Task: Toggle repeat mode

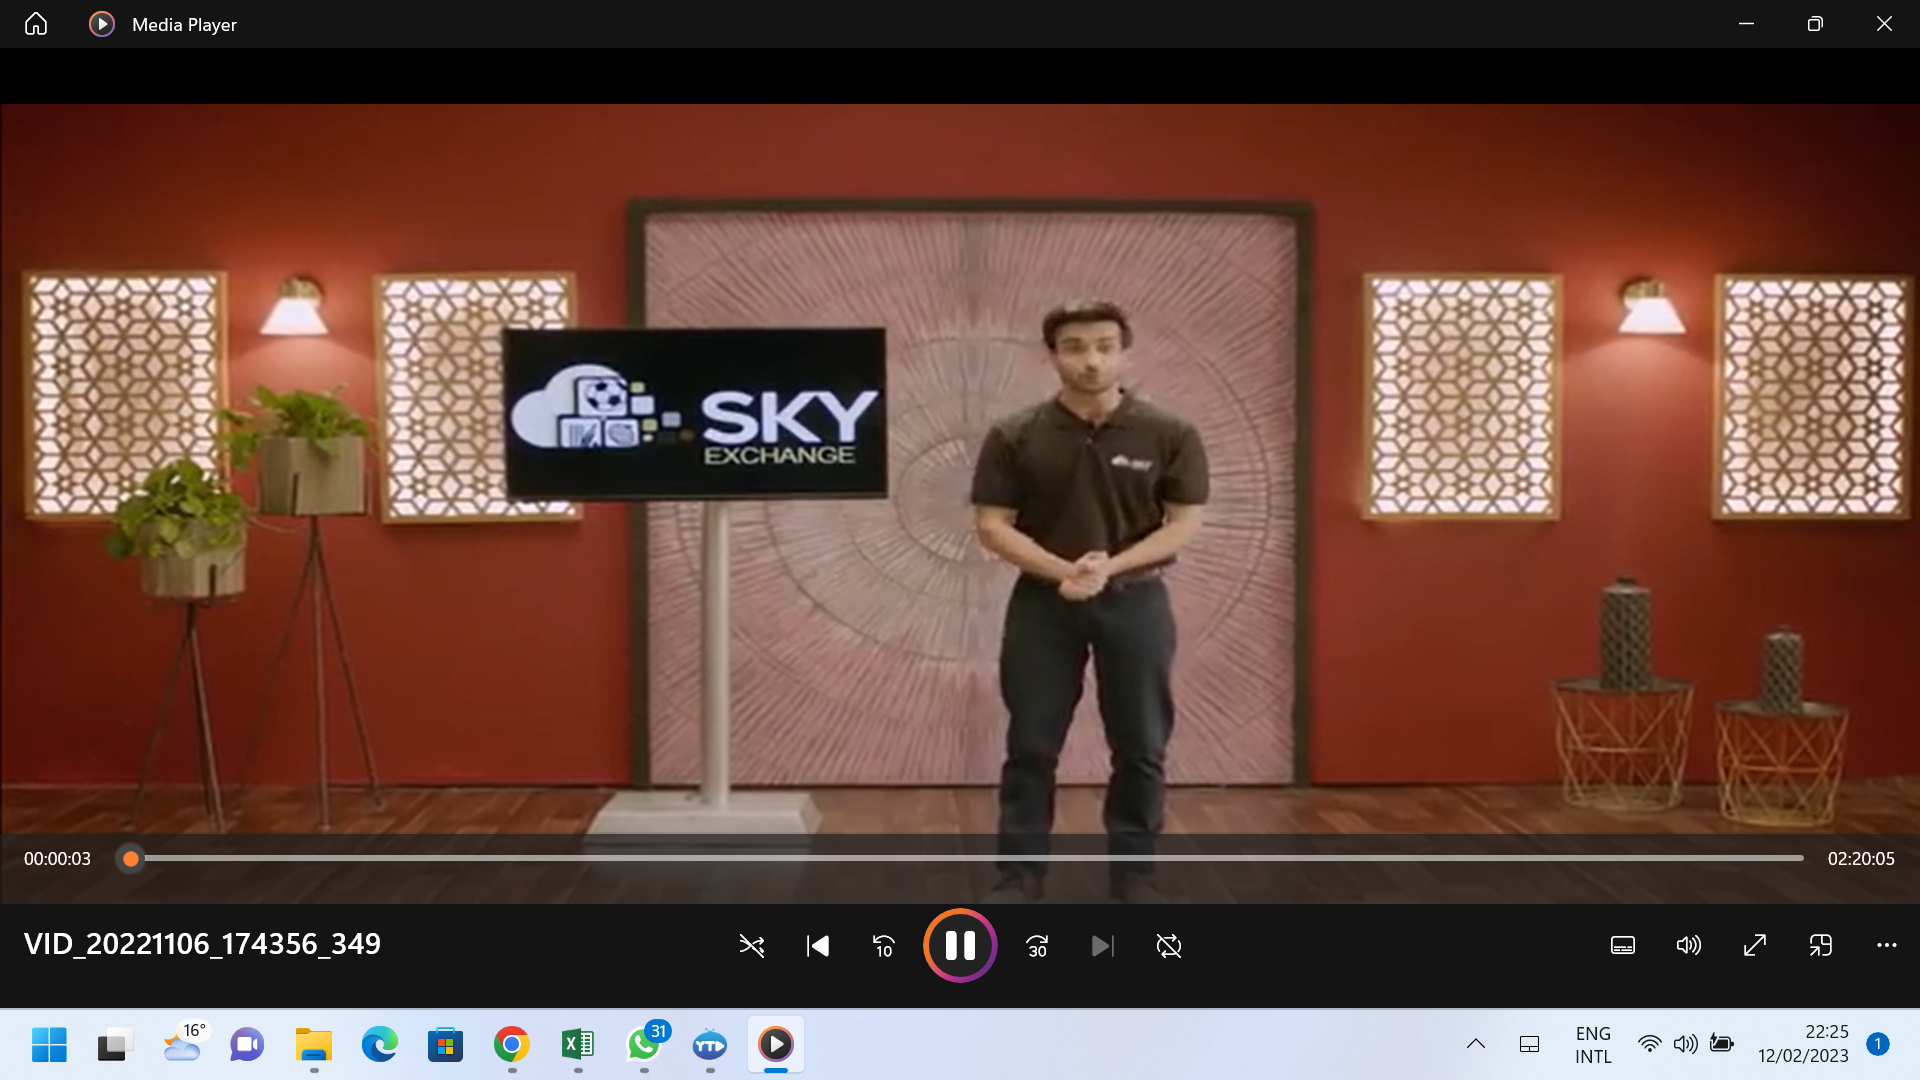Action: (x=1169, y=946)
